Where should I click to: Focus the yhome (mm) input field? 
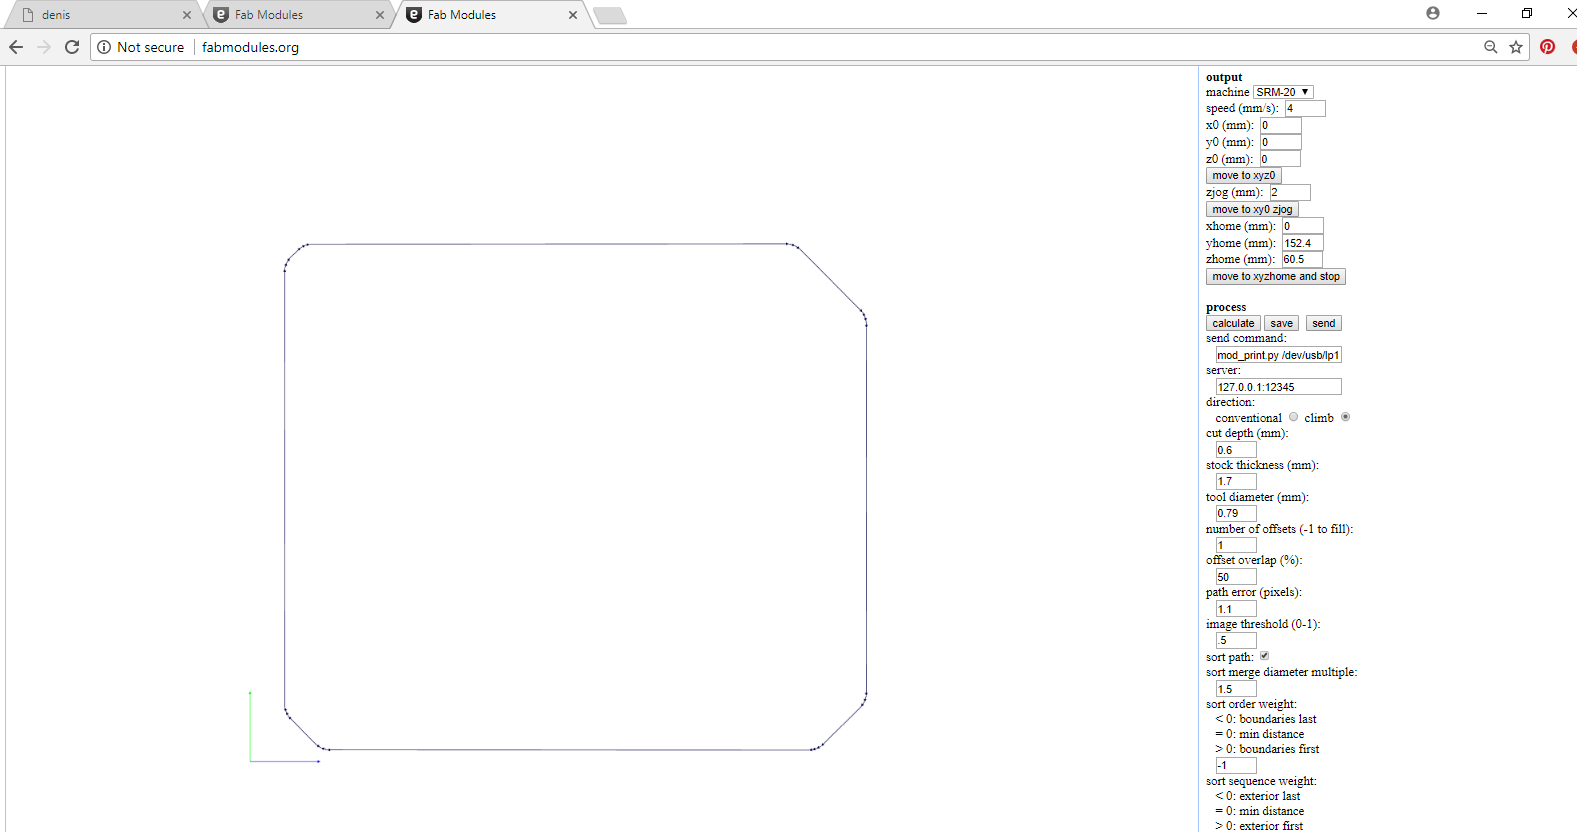point(1303,243)
